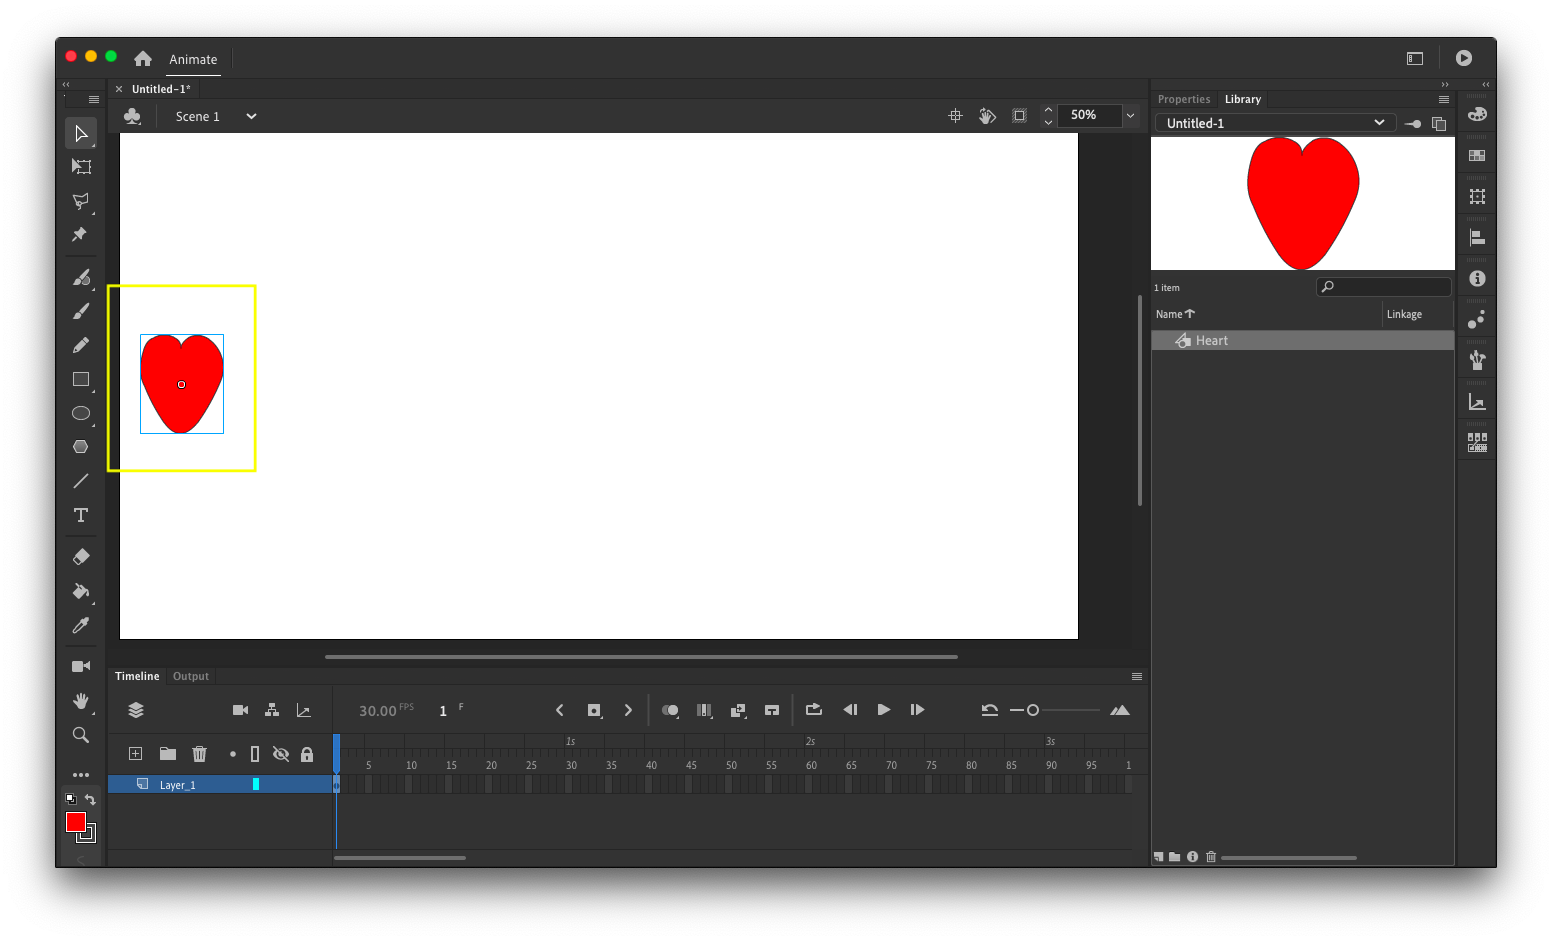Expand the Scene 1 breadcrumb dropdown
1552x941 pixels.
250,116
